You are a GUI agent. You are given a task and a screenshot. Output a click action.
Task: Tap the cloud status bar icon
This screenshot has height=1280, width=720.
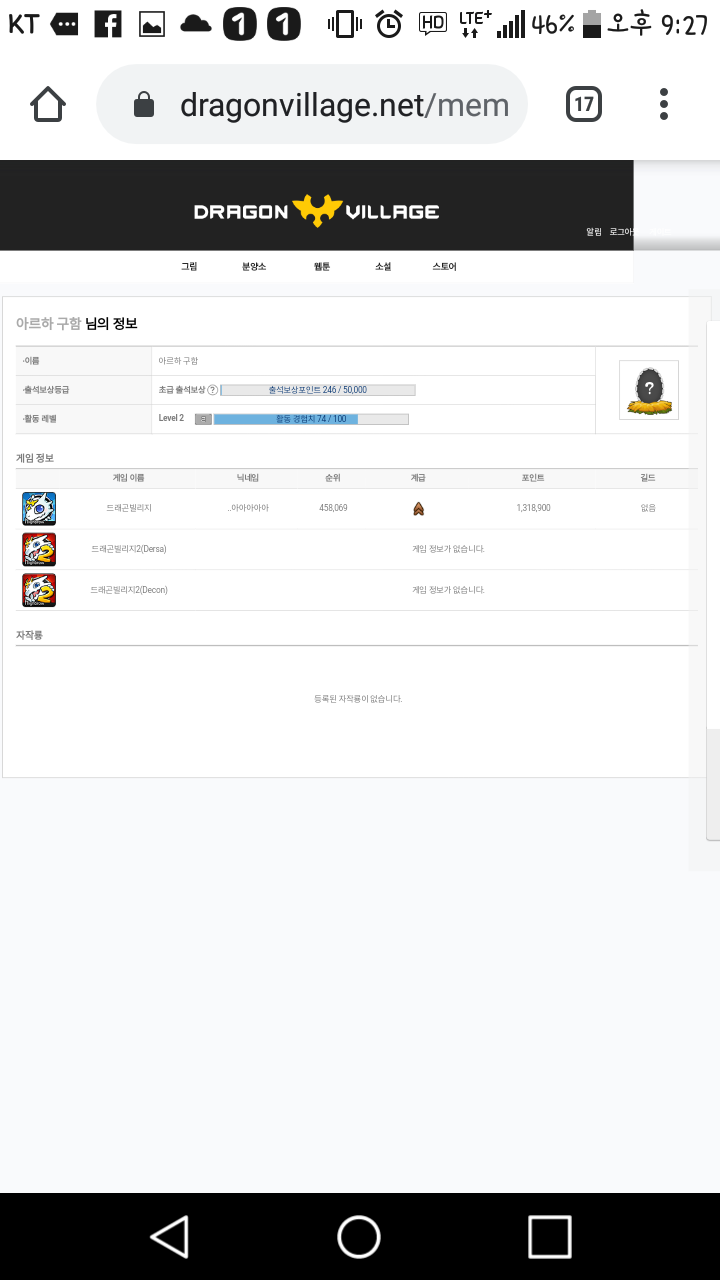click(x=196, y=25)
